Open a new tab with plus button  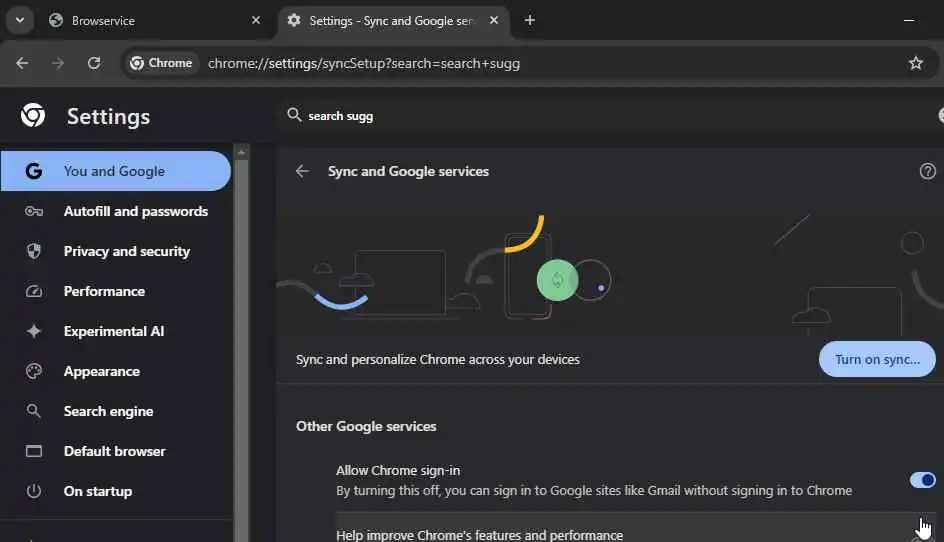coord(530,20)
